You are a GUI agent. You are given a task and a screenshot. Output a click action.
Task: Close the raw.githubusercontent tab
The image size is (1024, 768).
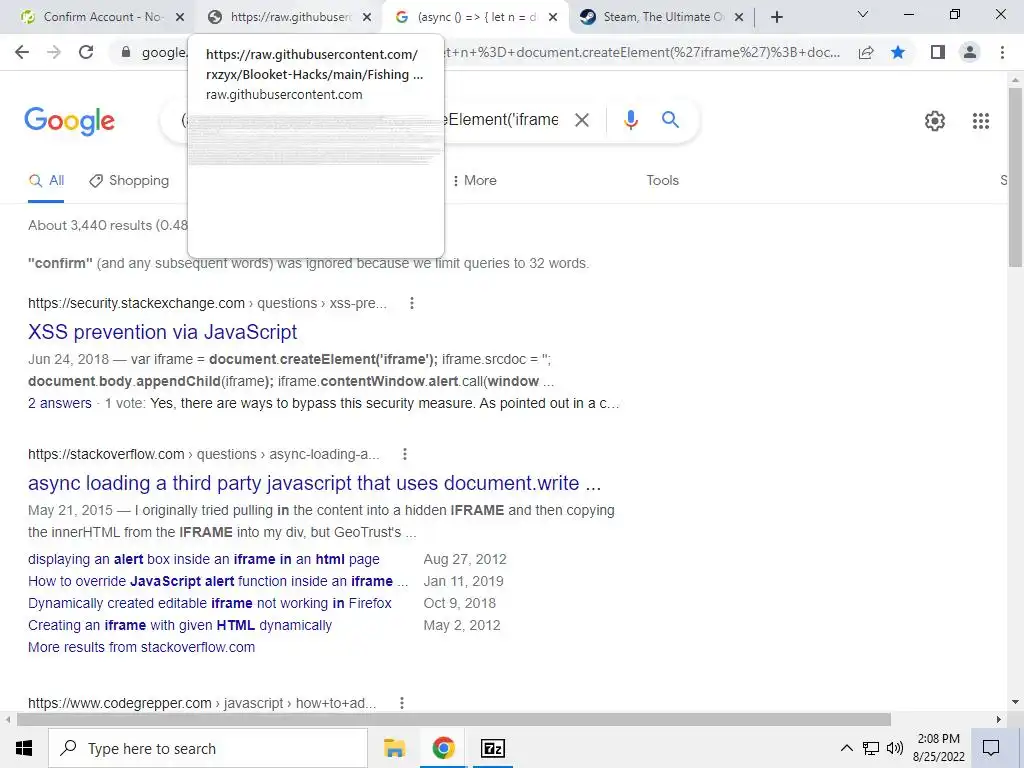(367, 18)
